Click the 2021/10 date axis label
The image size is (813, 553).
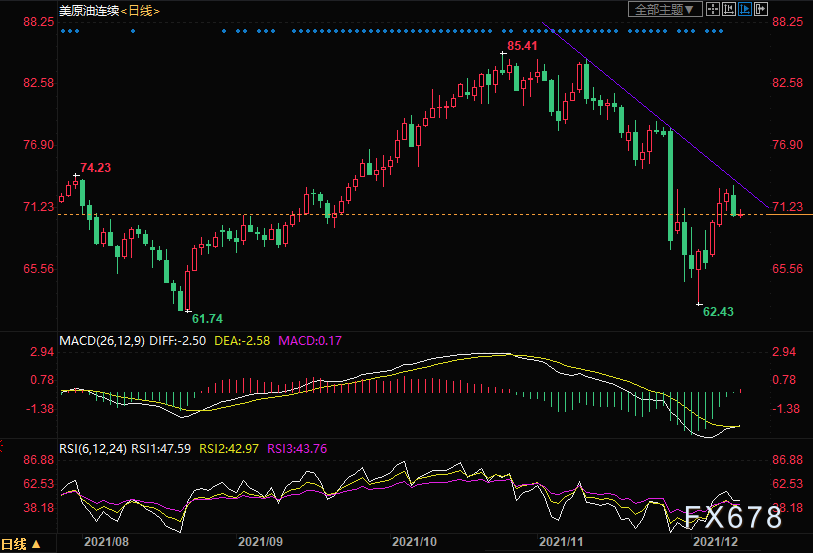click(x=414, y=542)
